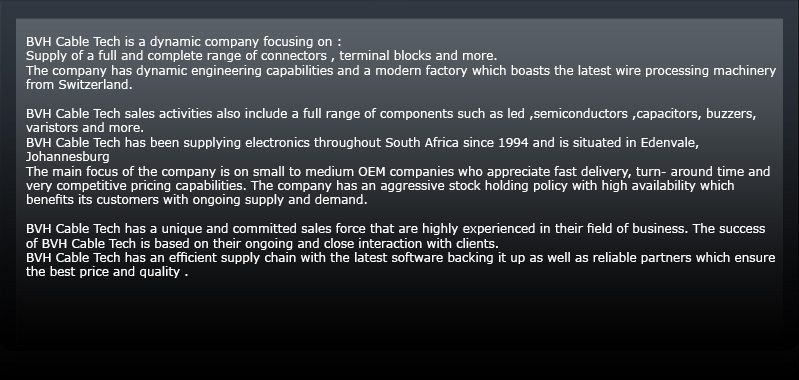Click the text 'from Switzerland.'
Viewport: 799px width, 380px height.
pos(79,85)
